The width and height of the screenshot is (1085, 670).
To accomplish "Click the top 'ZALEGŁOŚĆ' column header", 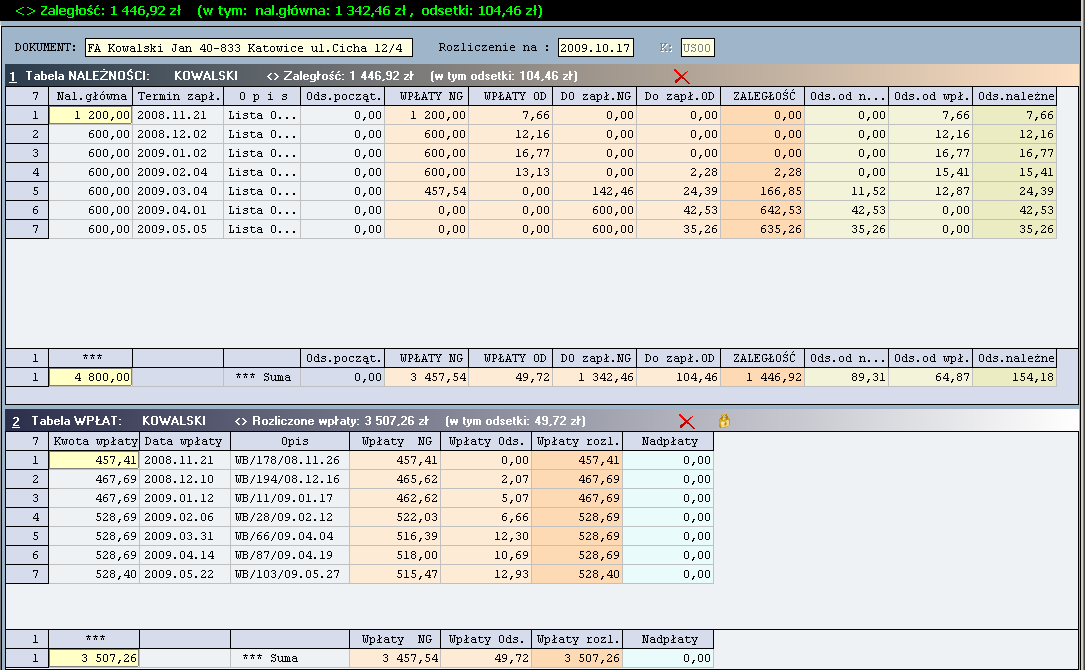I will [x=763, y=96].
